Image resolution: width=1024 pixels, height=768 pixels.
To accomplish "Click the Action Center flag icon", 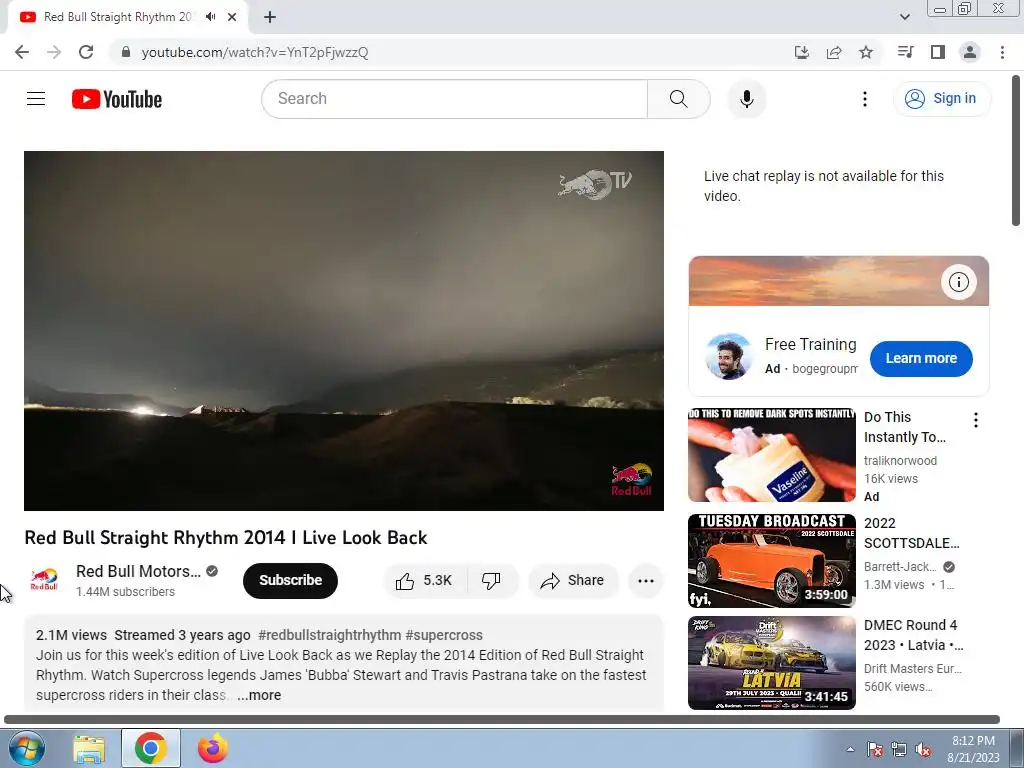I will (x=875, y=749).
